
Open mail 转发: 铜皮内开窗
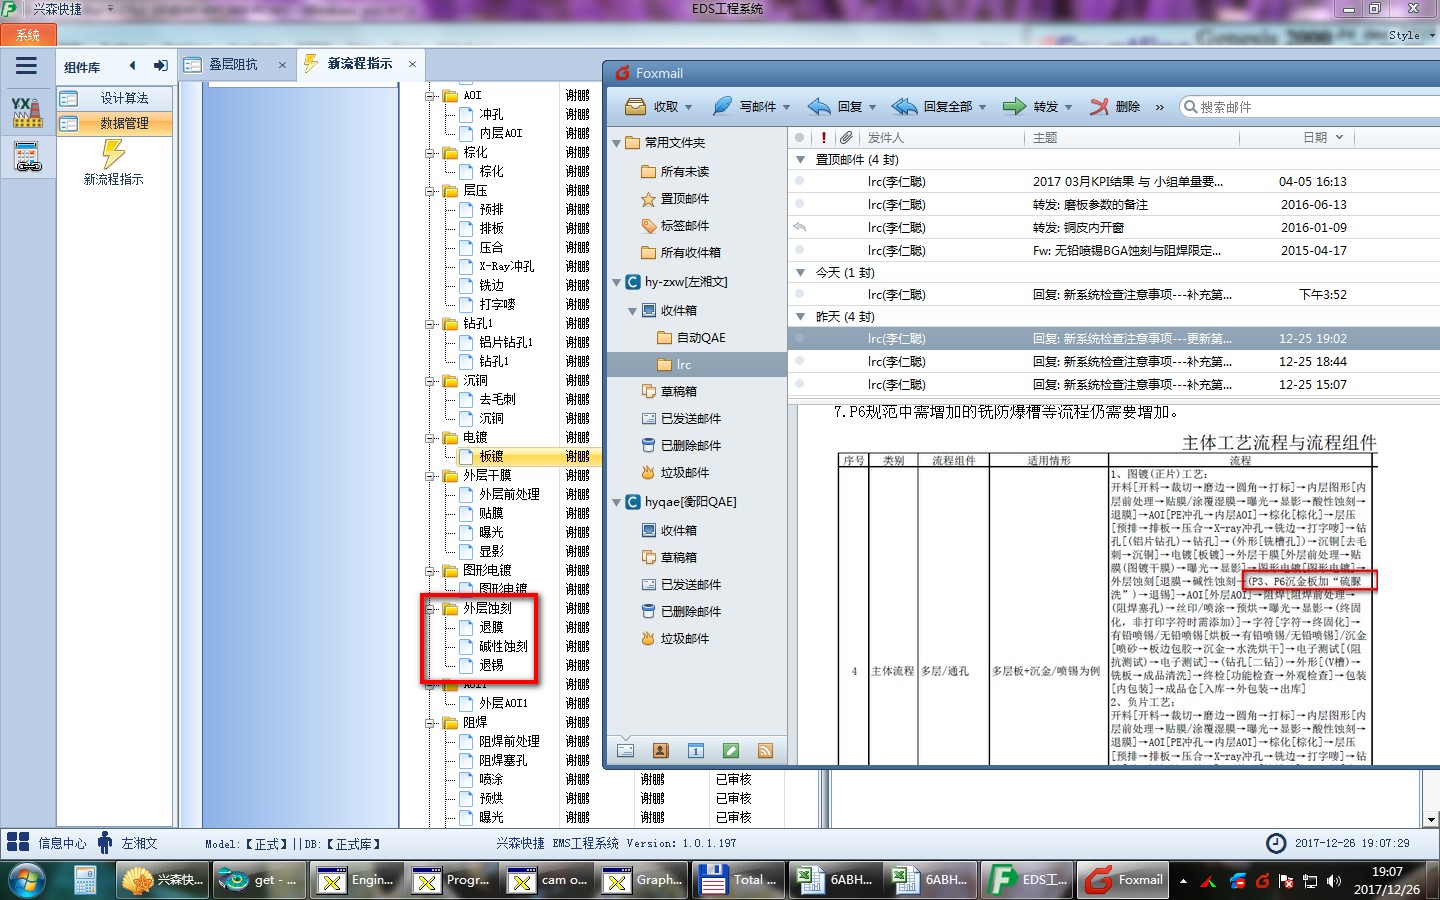(x=1114, y=228)
